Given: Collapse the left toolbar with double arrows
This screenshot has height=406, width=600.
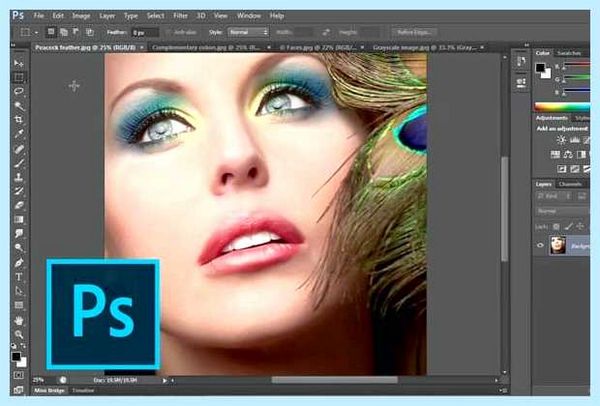Looking at the screenshot, I should click(13, 45).
